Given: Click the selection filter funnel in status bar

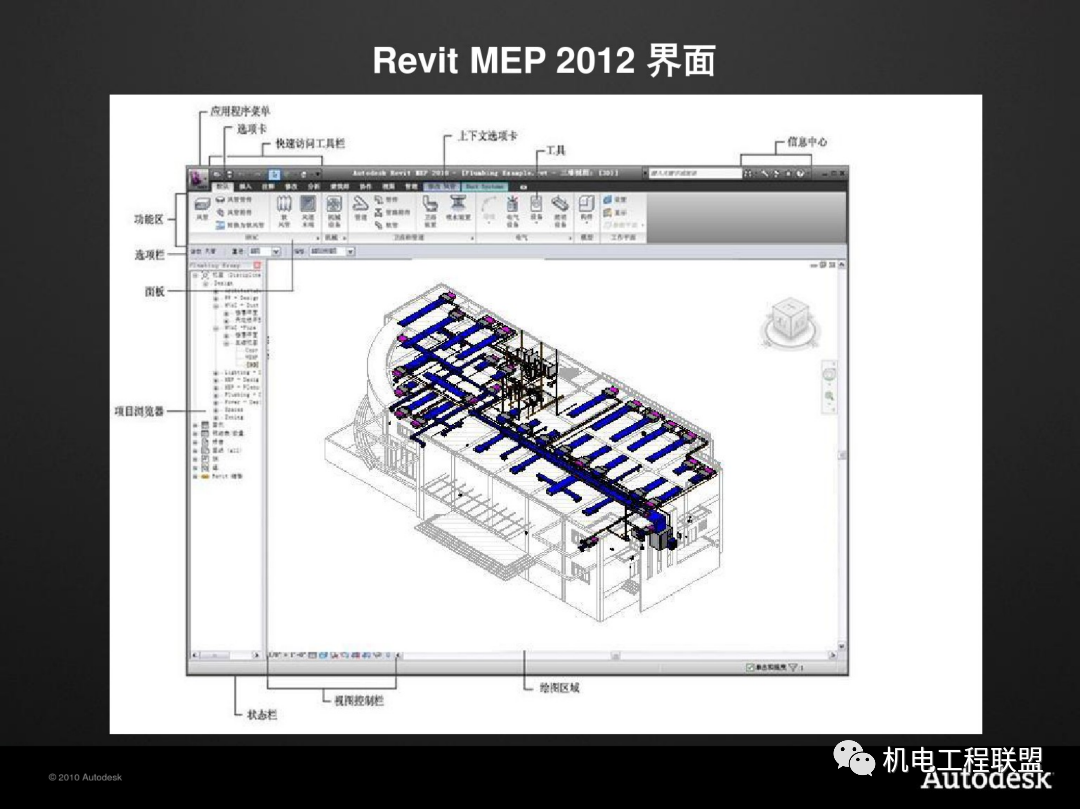Looking at the screenshot, I should [793, 667].
